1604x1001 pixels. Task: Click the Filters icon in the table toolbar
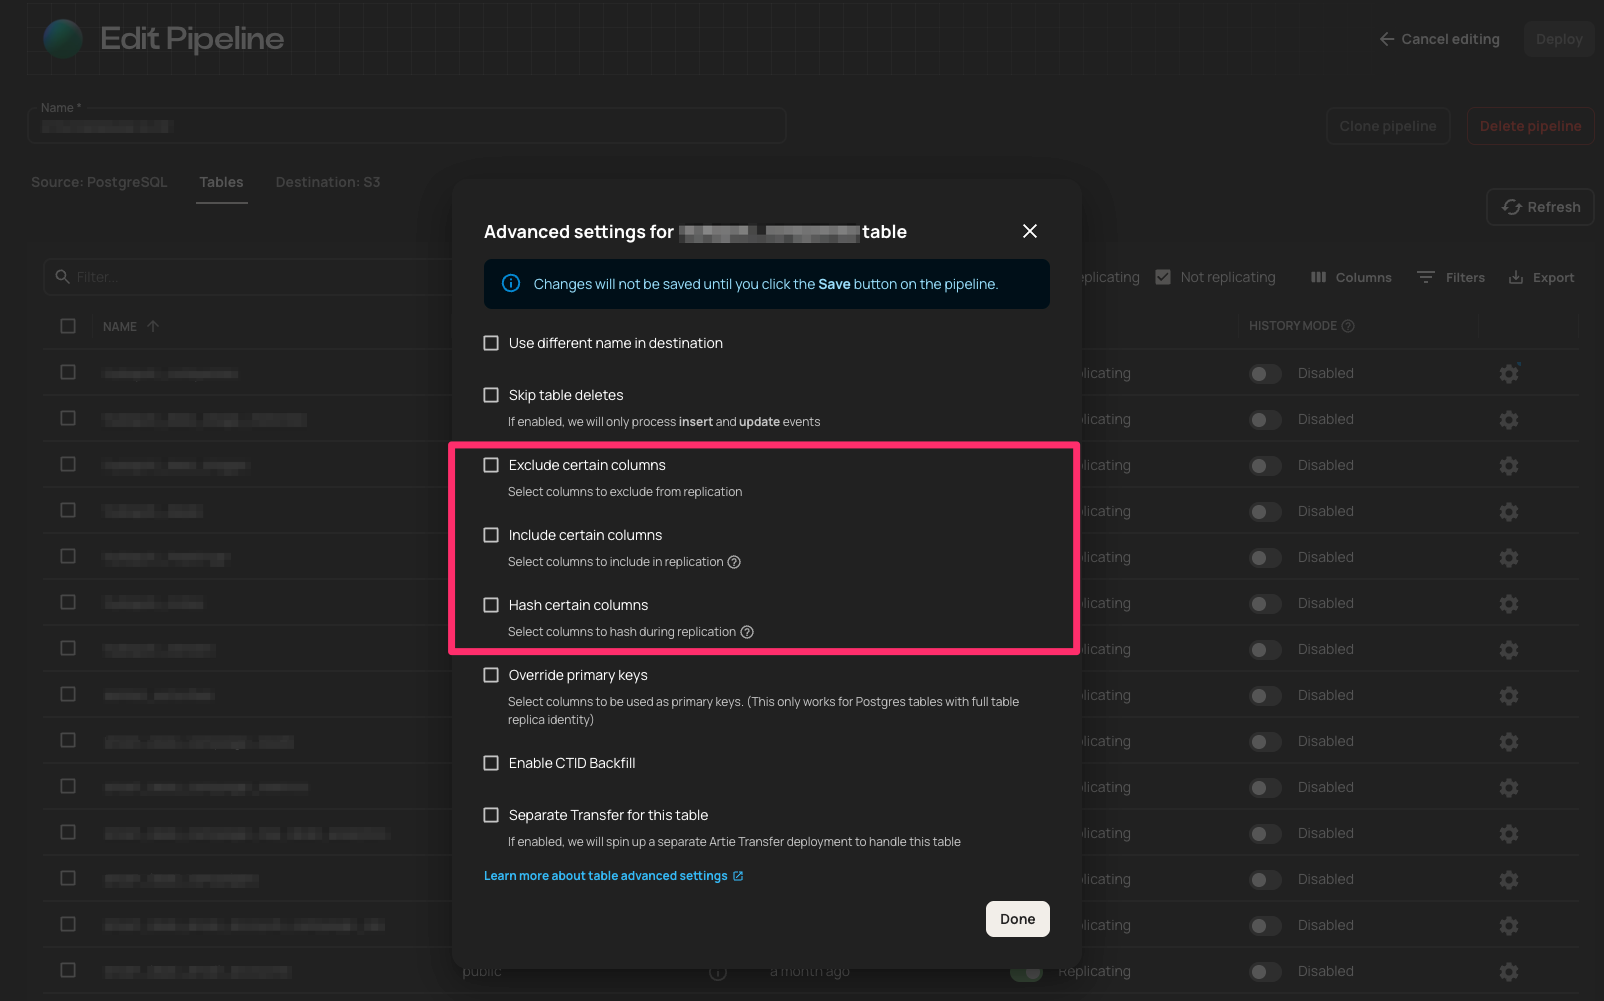pyautogui.click(x=1426, y=277)
